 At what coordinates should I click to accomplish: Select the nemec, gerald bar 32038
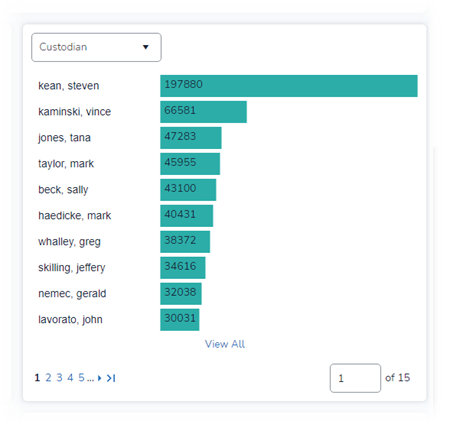pyautogui.click(x=181, y=294)
